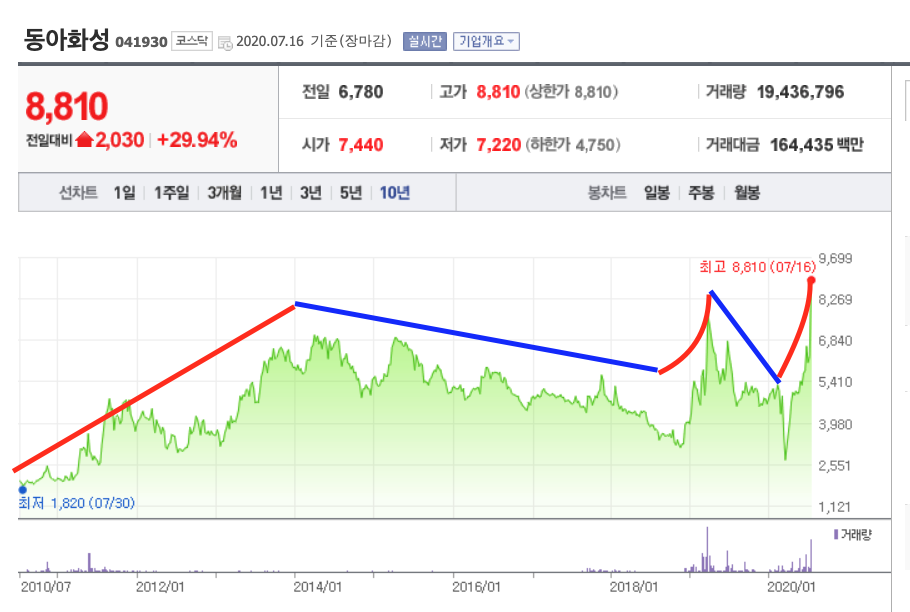Click the 전일 value 6,780

point(360,92)
